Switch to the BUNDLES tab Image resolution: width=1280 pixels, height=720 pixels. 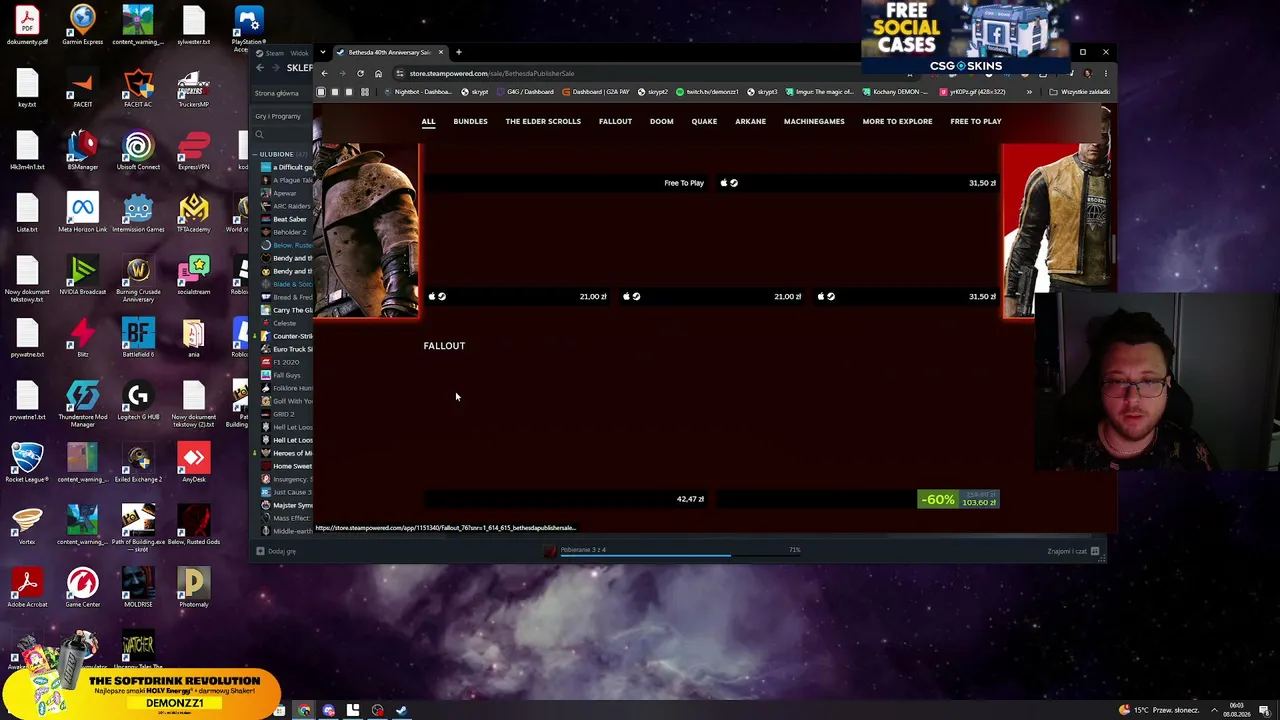470,121
